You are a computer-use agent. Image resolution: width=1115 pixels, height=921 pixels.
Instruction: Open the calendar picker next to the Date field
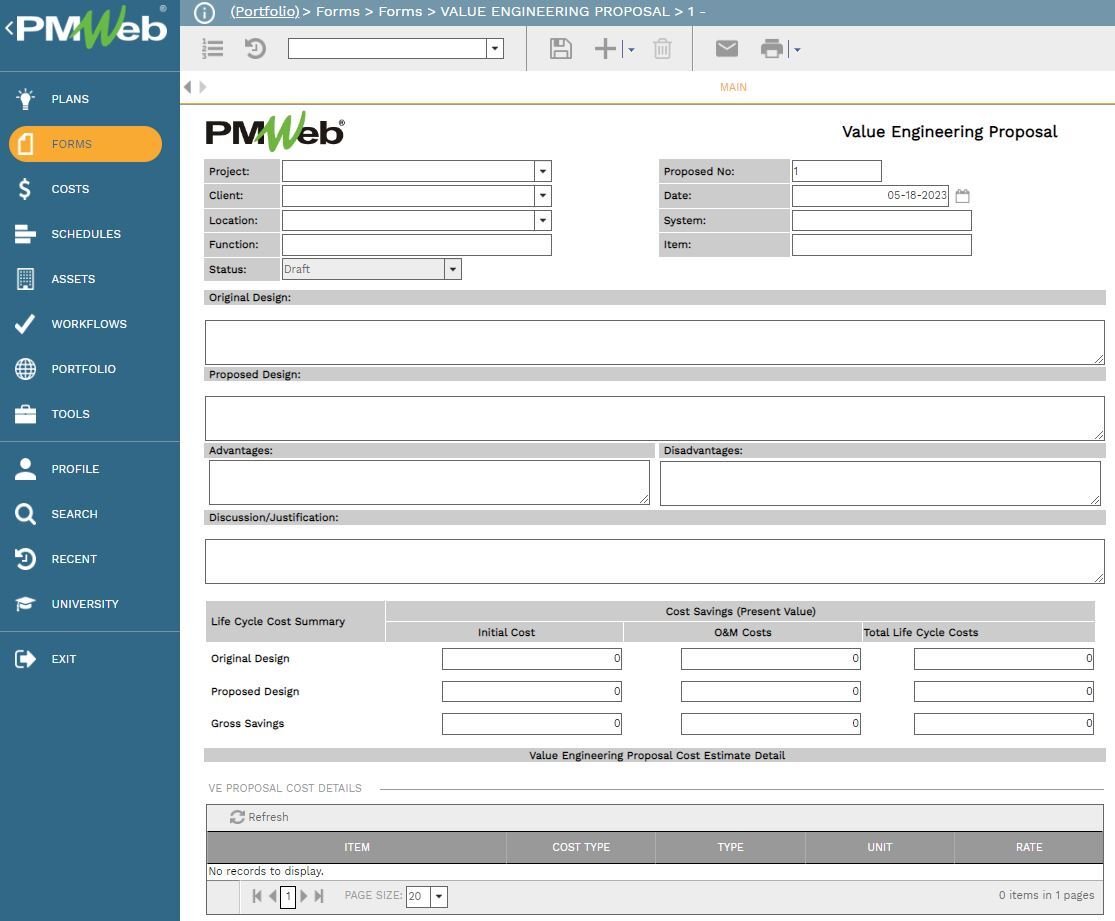[x=961, y=196]
